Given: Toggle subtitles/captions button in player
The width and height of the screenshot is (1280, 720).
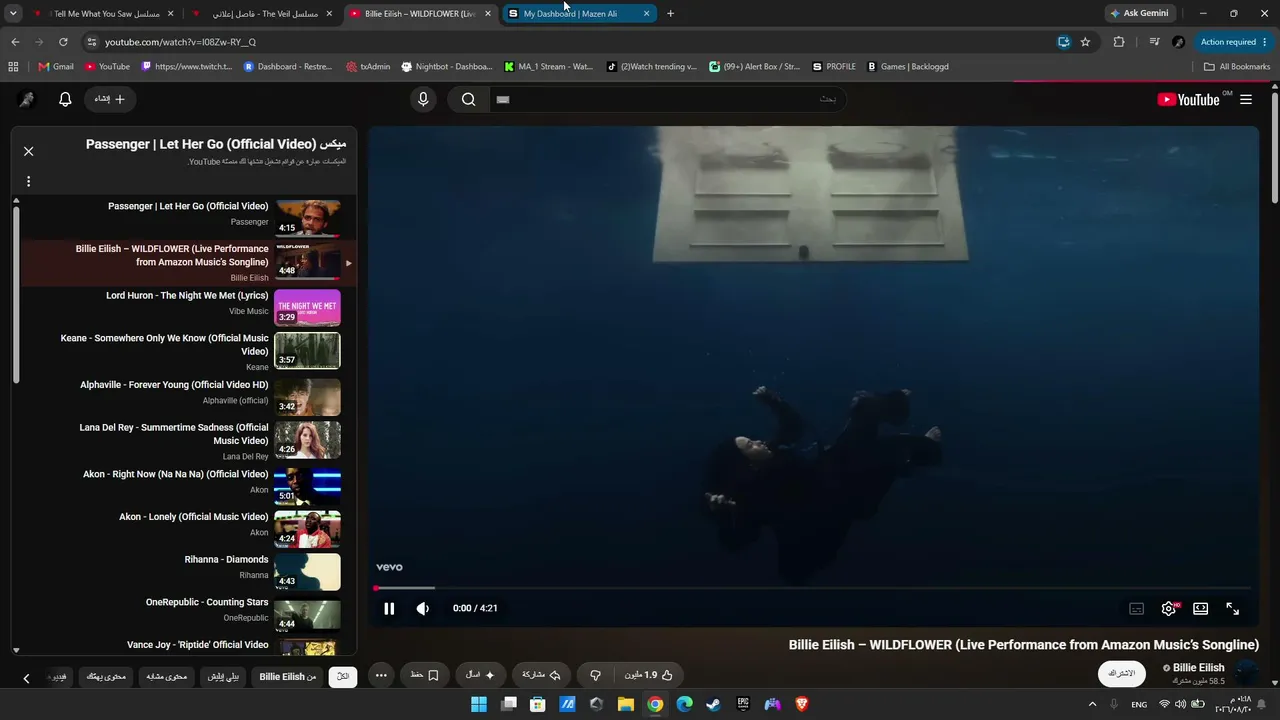Looking at the screenshot, I should [1136, 608].
